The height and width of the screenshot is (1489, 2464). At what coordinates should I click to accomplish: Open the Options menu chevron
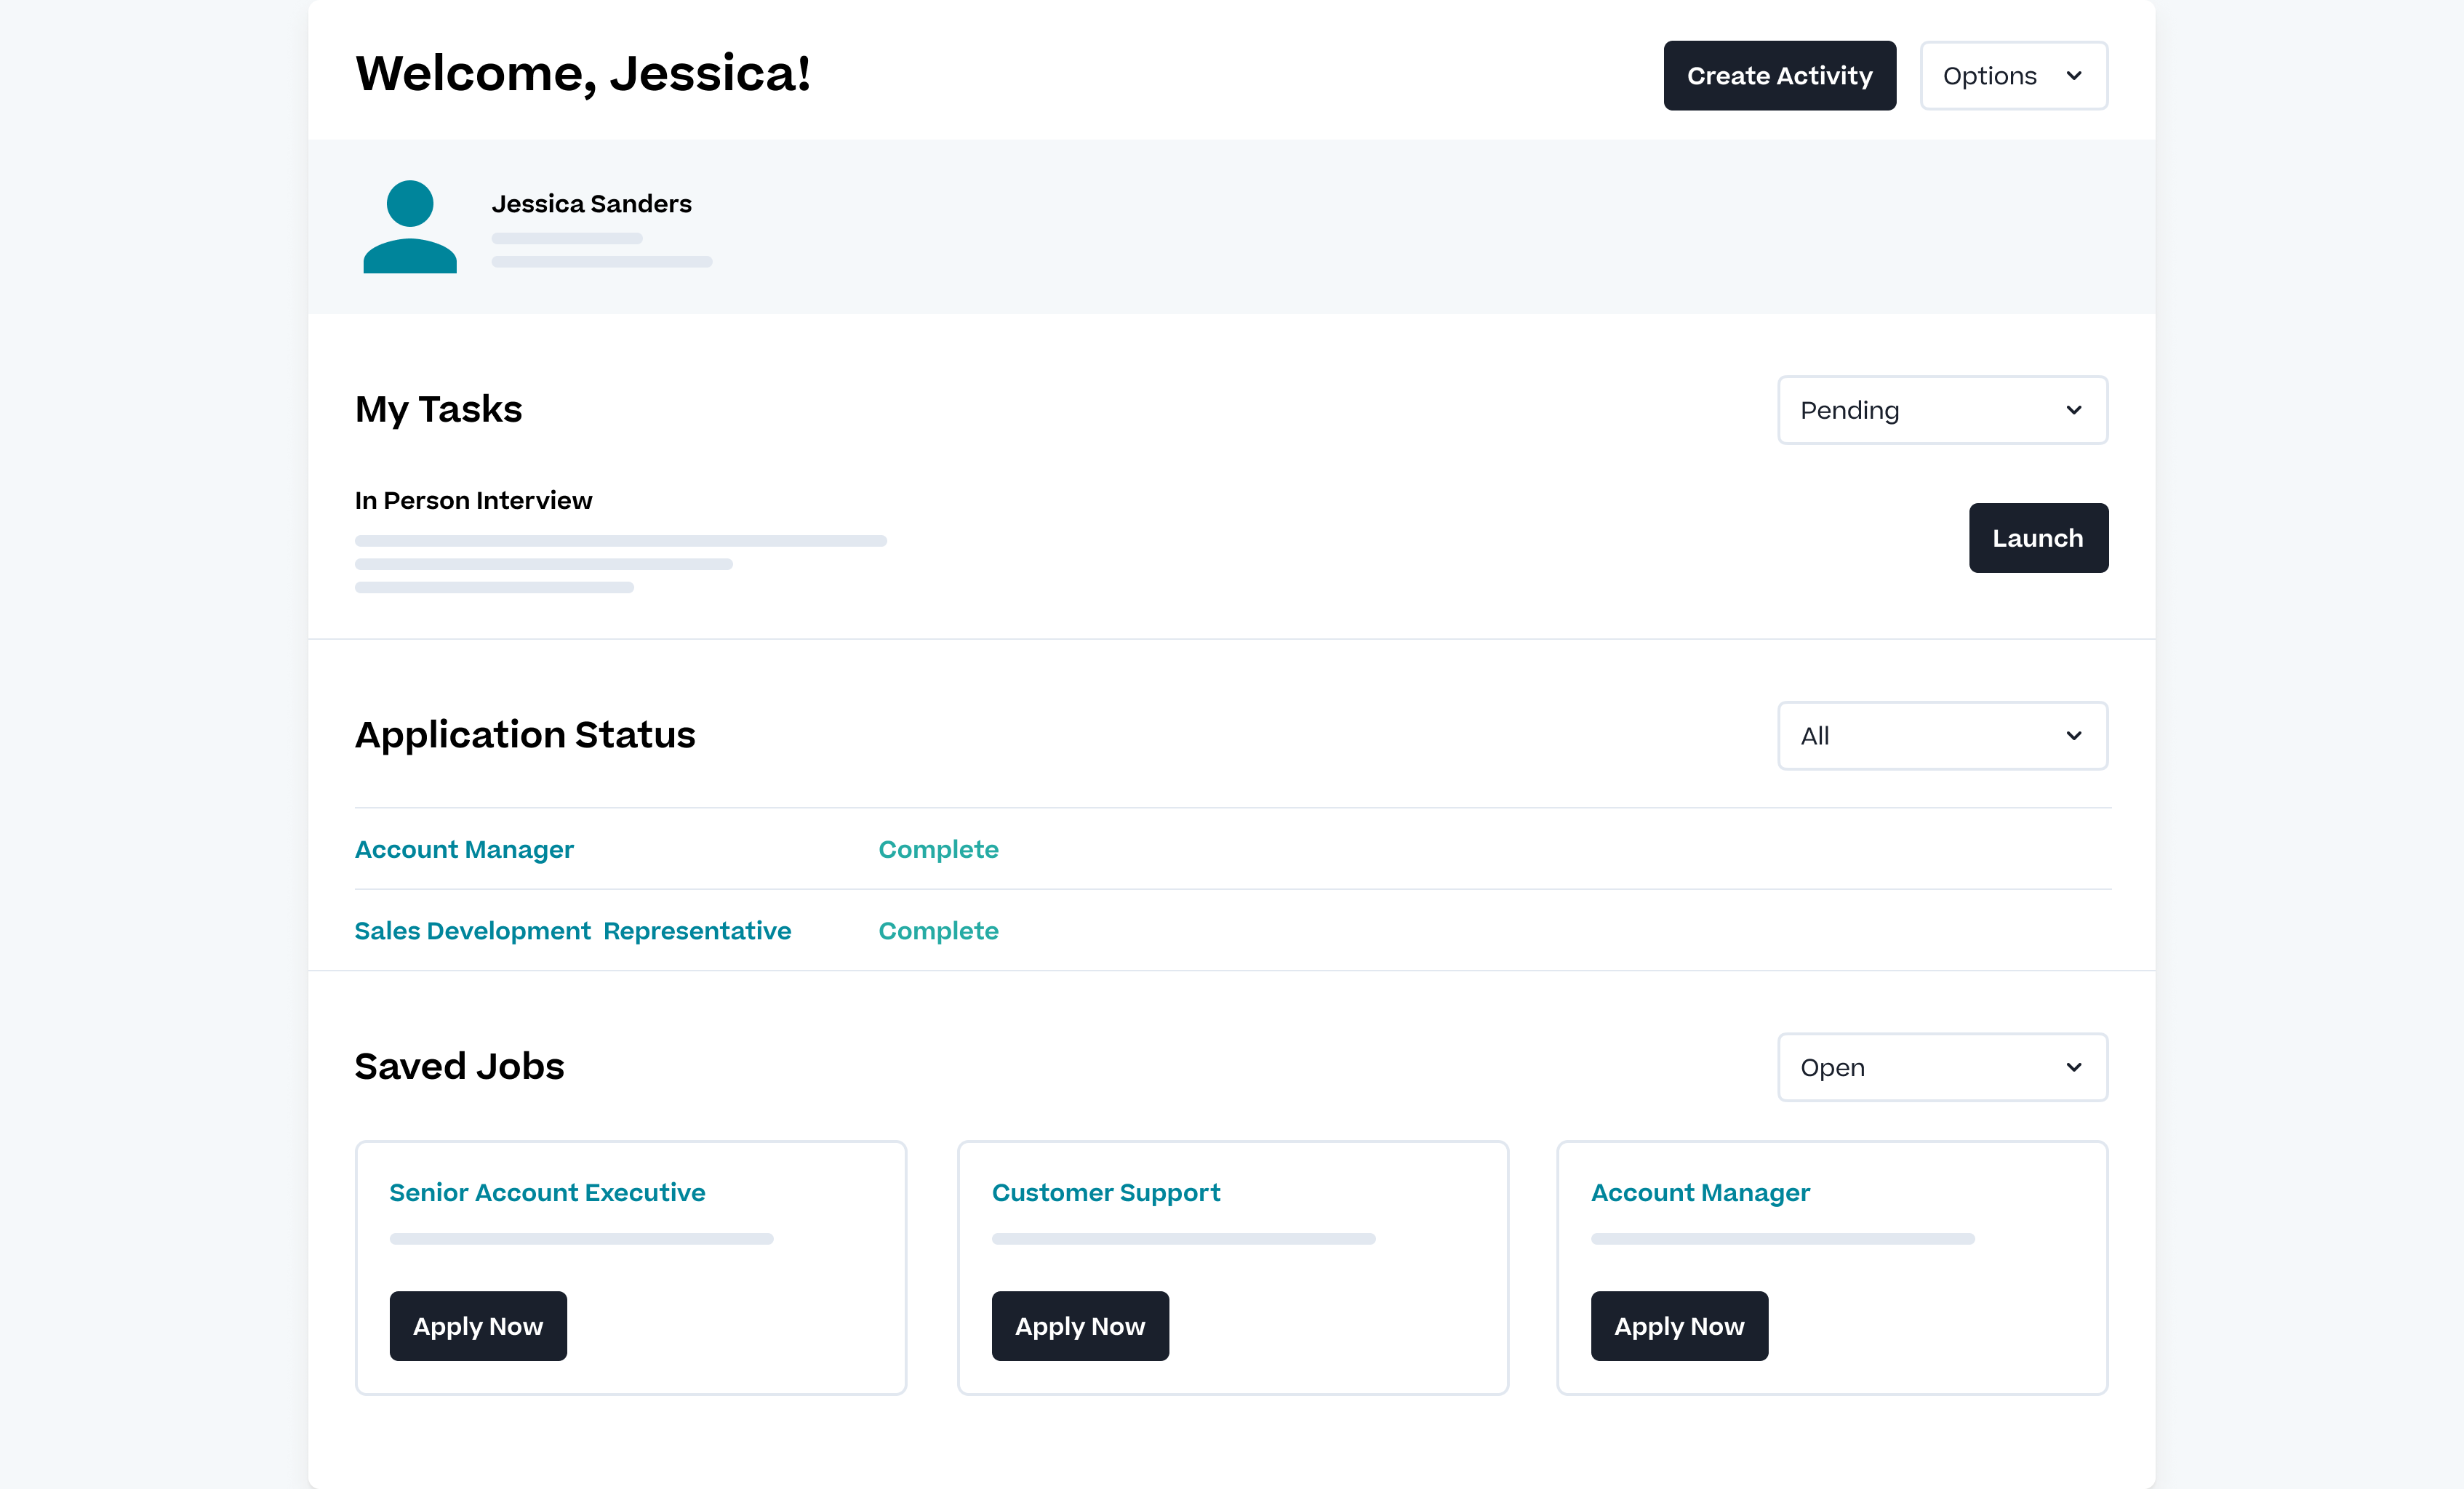[x=2075, y=75]
